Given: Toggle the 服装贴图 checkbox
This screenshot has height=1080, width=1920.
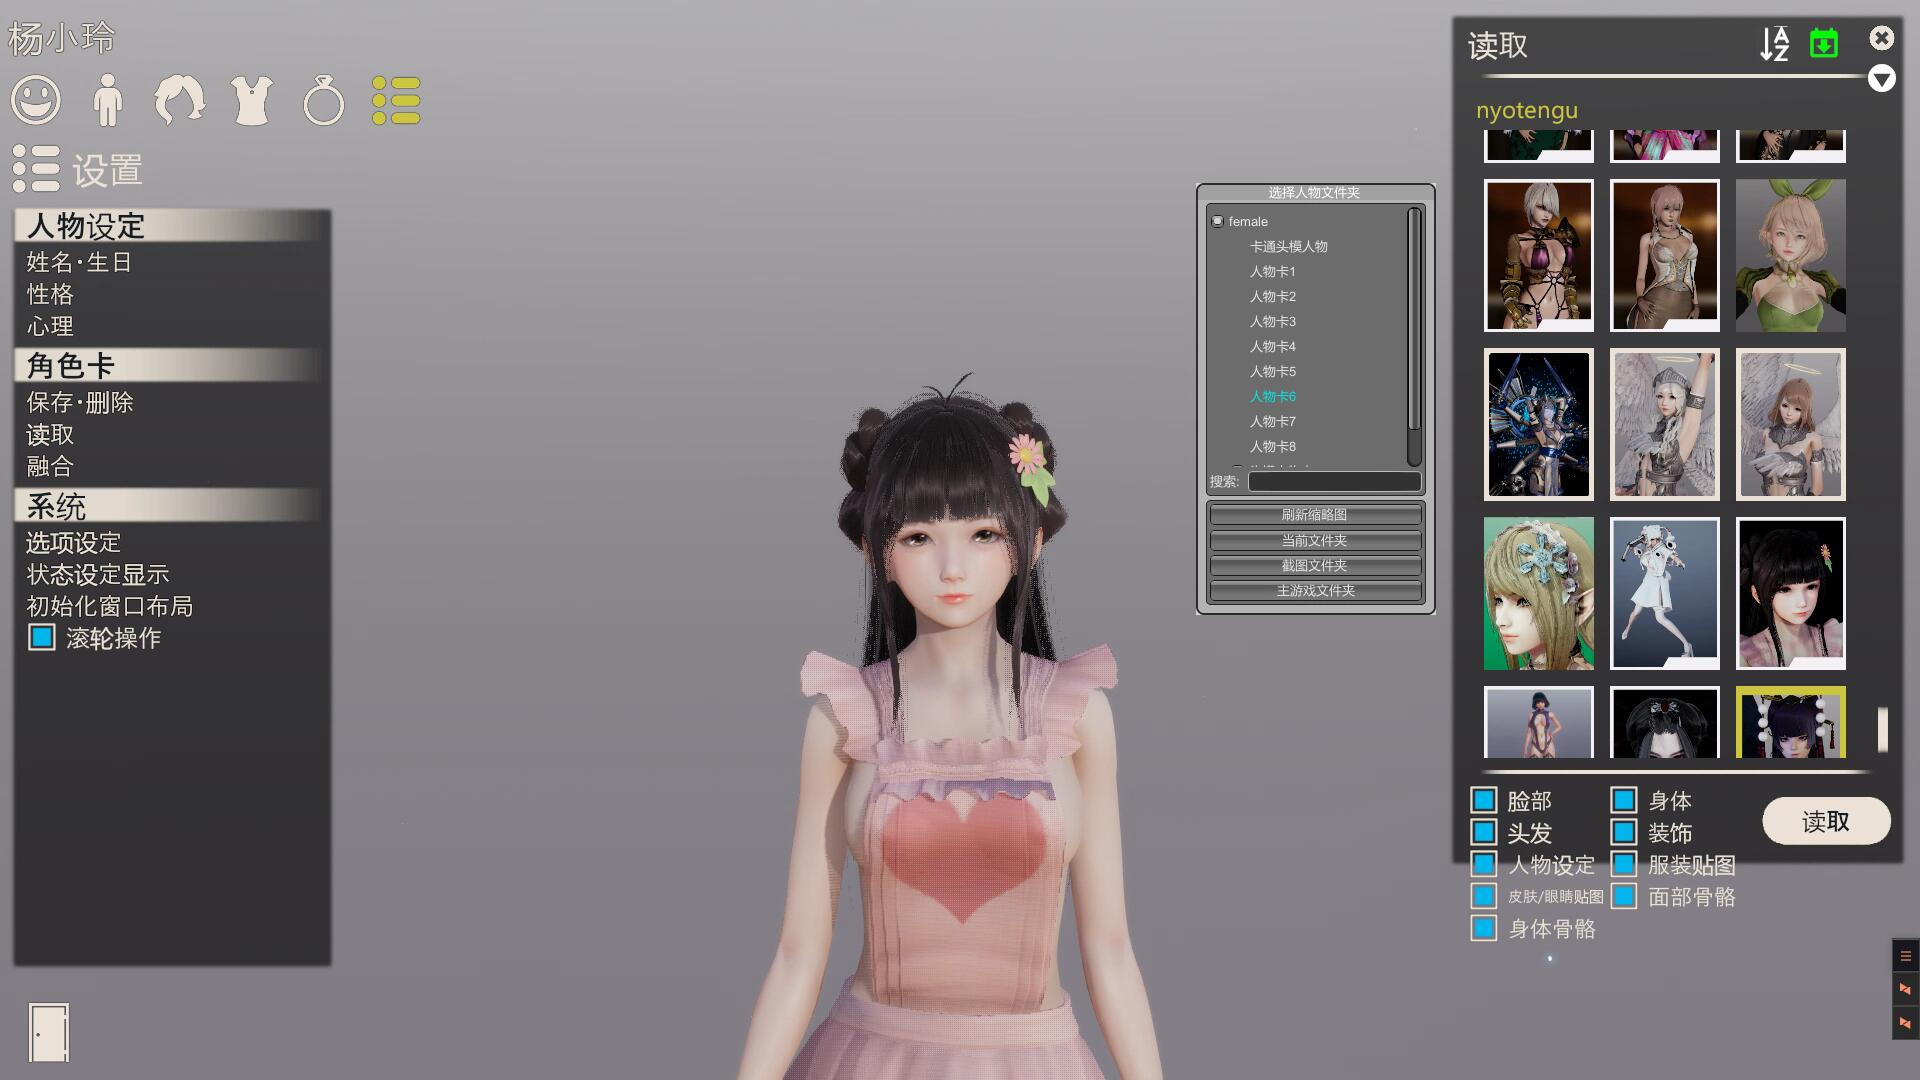Looking at the screenshot, I should 1624,864.
